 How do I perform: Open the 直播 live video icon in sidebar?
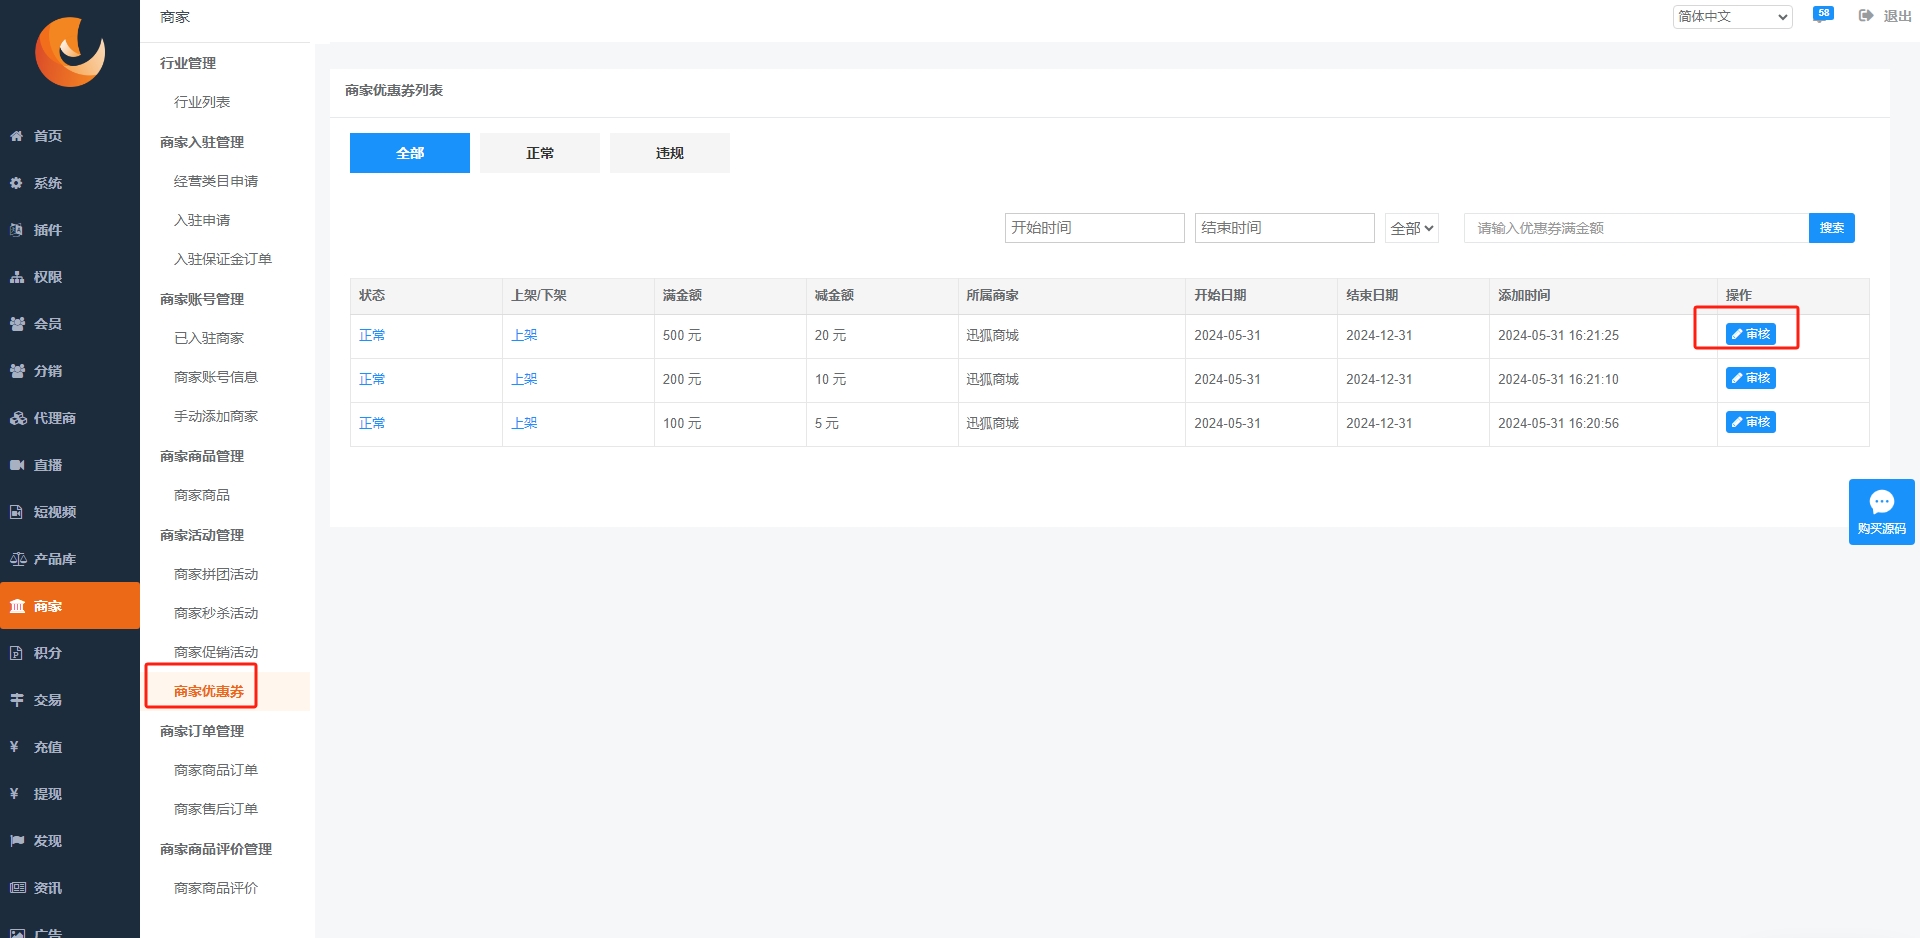17,465
